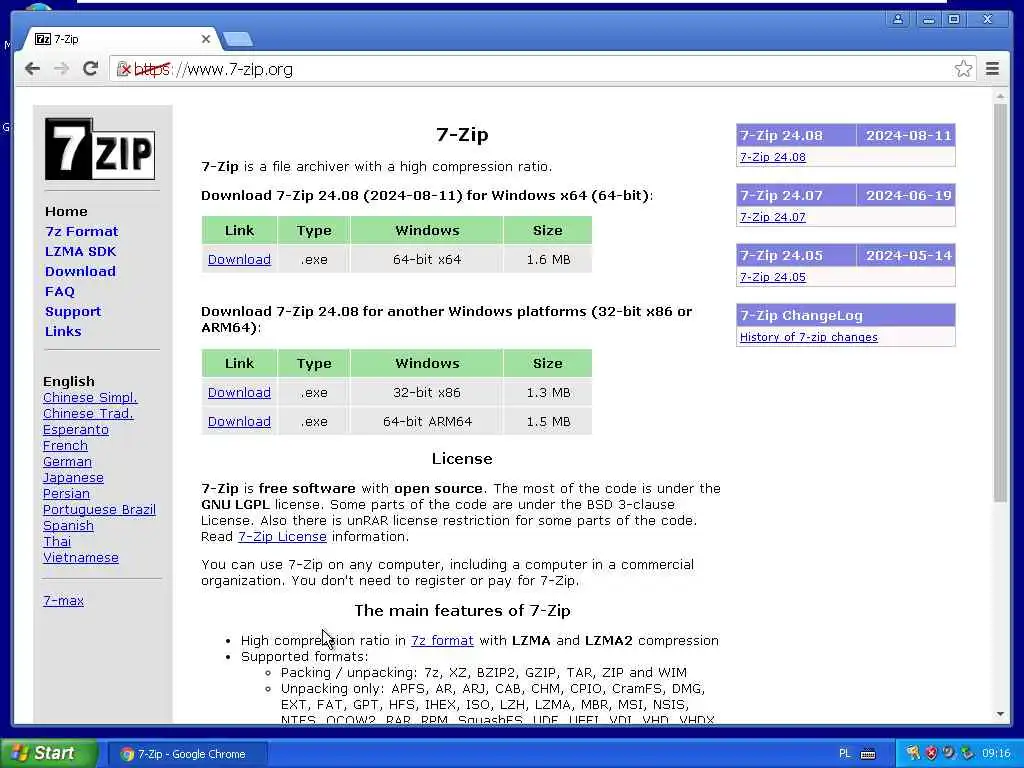Screen dimensions: 1024x768
Task: Open the 7-Zip 24.07 news link
Action: pyautogui.click(x=773, y=217)
